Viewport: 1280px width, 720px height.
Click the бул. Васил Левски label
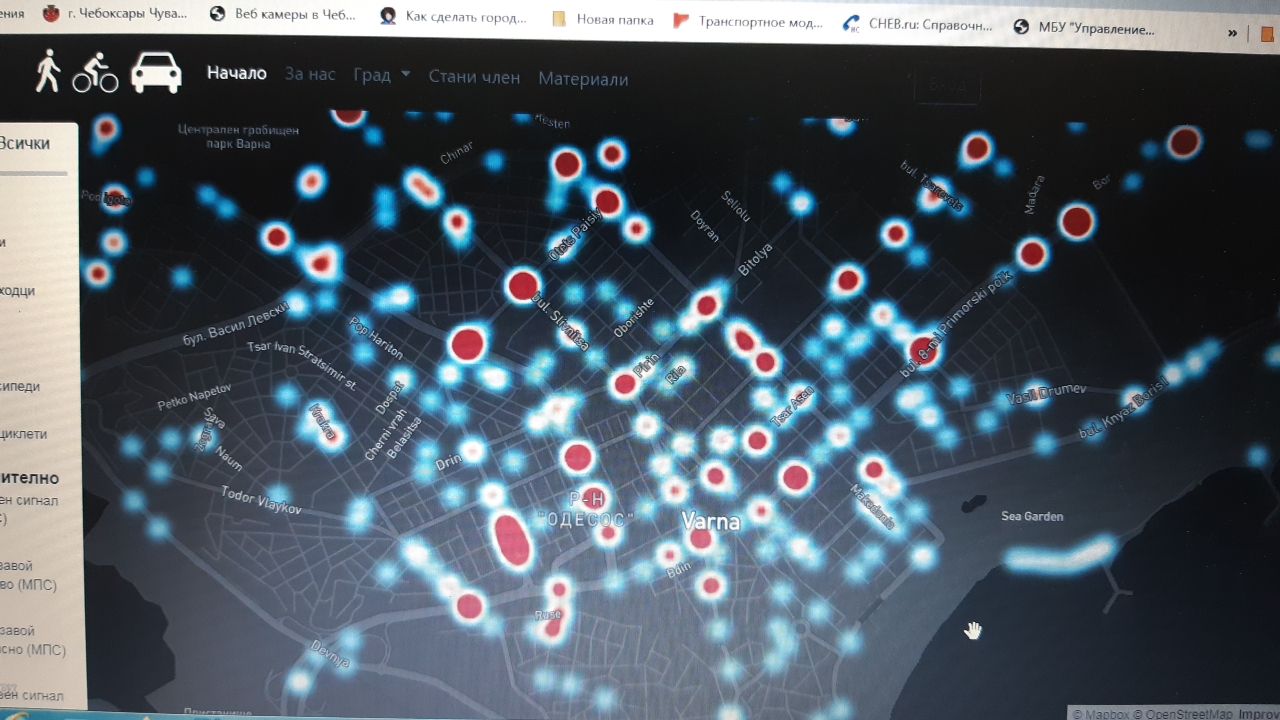click(237, 325)
